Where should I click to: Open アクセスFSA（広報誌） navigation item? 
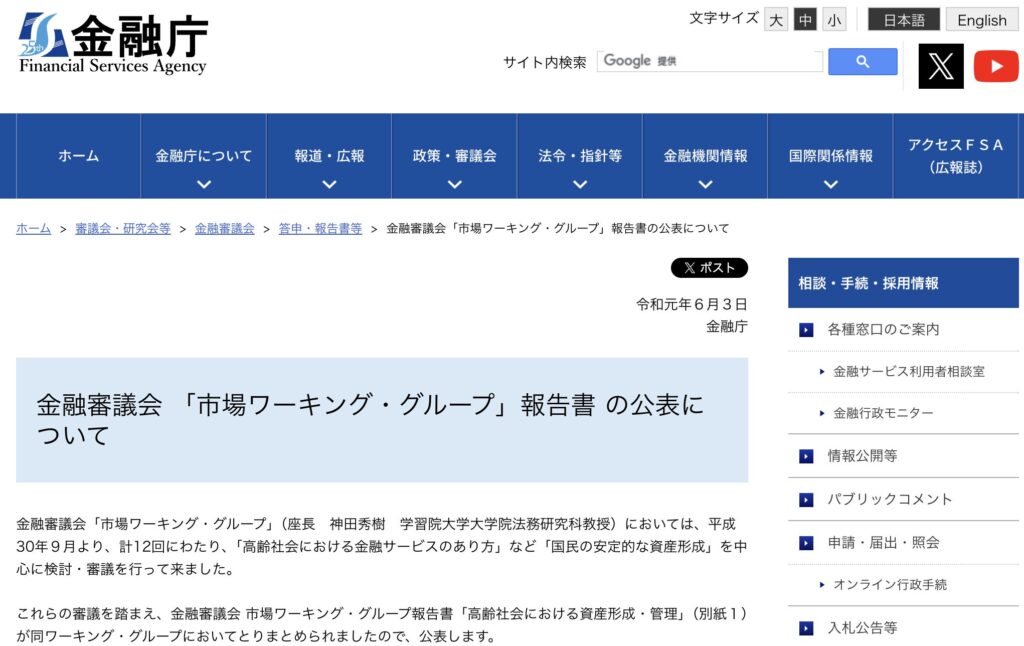point(956,156)
